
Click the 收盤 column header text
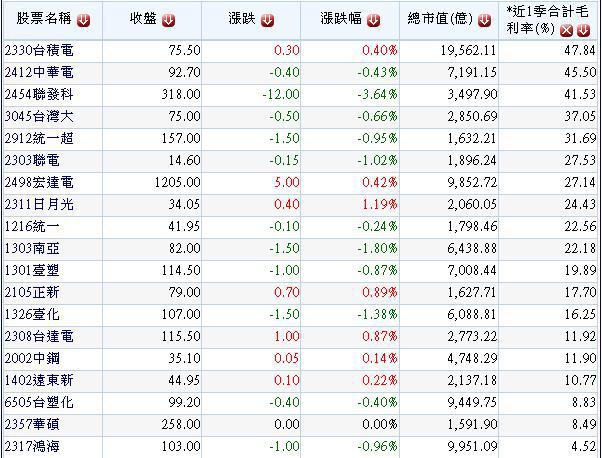click(143, 18)
